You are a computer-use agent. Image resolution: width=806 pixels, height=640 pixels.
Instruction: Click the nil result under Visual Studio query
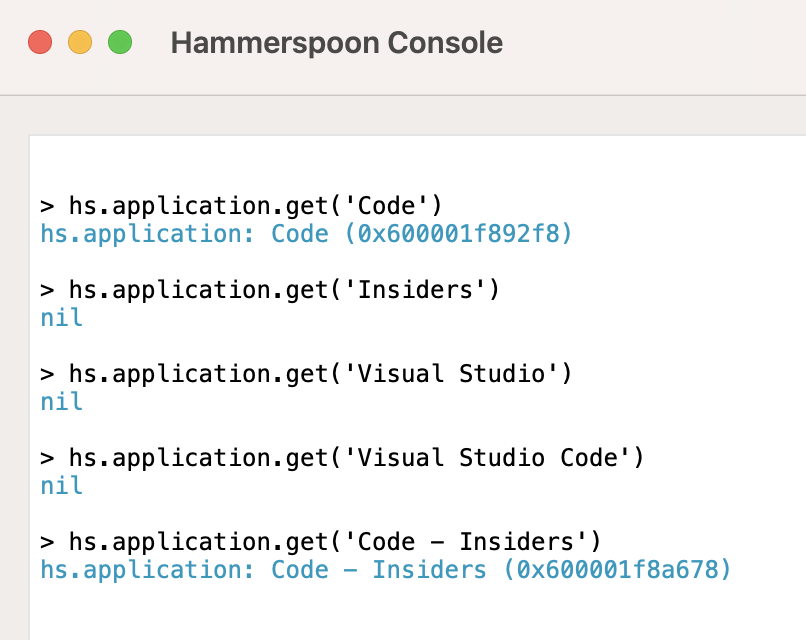click(61, 401)
